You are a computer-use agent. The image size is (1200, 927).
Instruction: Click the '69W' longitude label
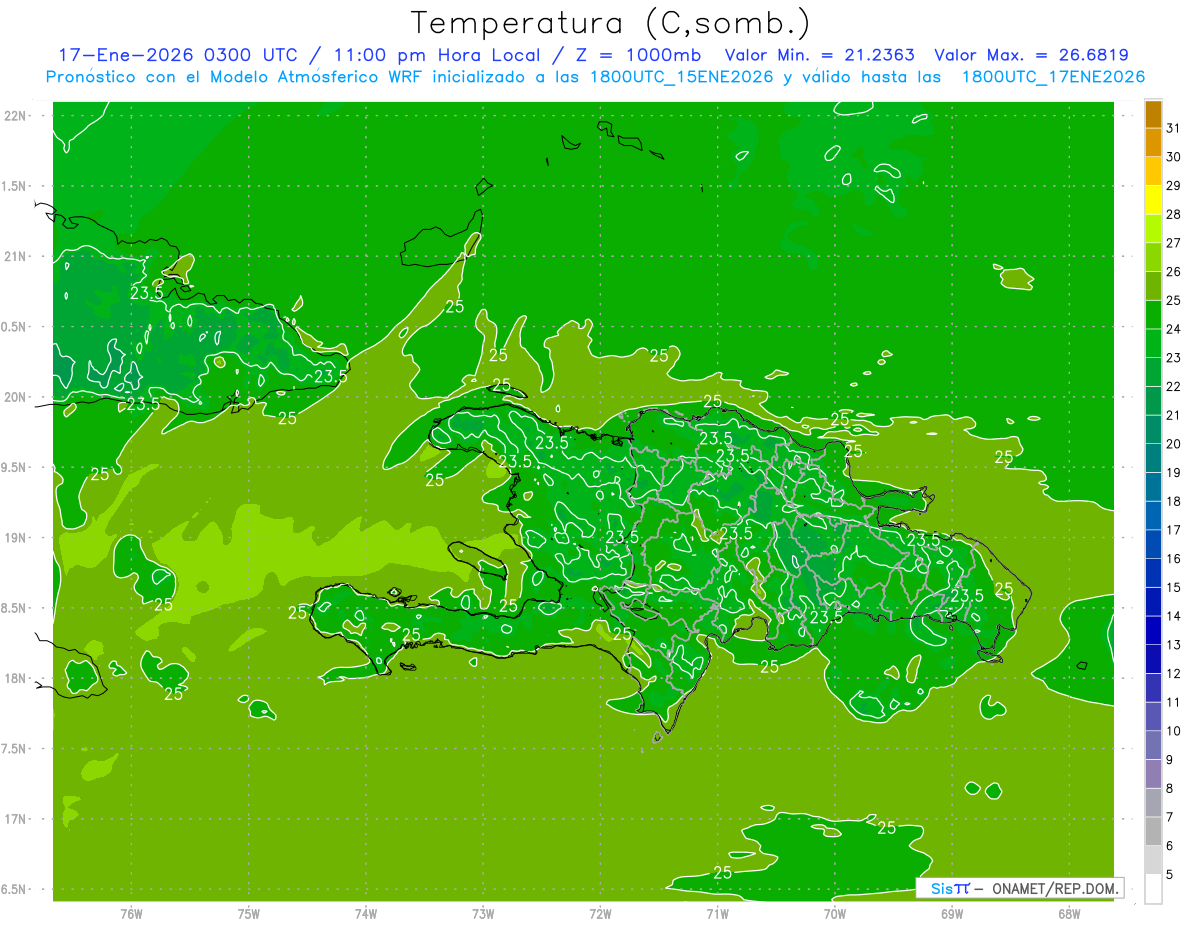click(x=952, y=913)
